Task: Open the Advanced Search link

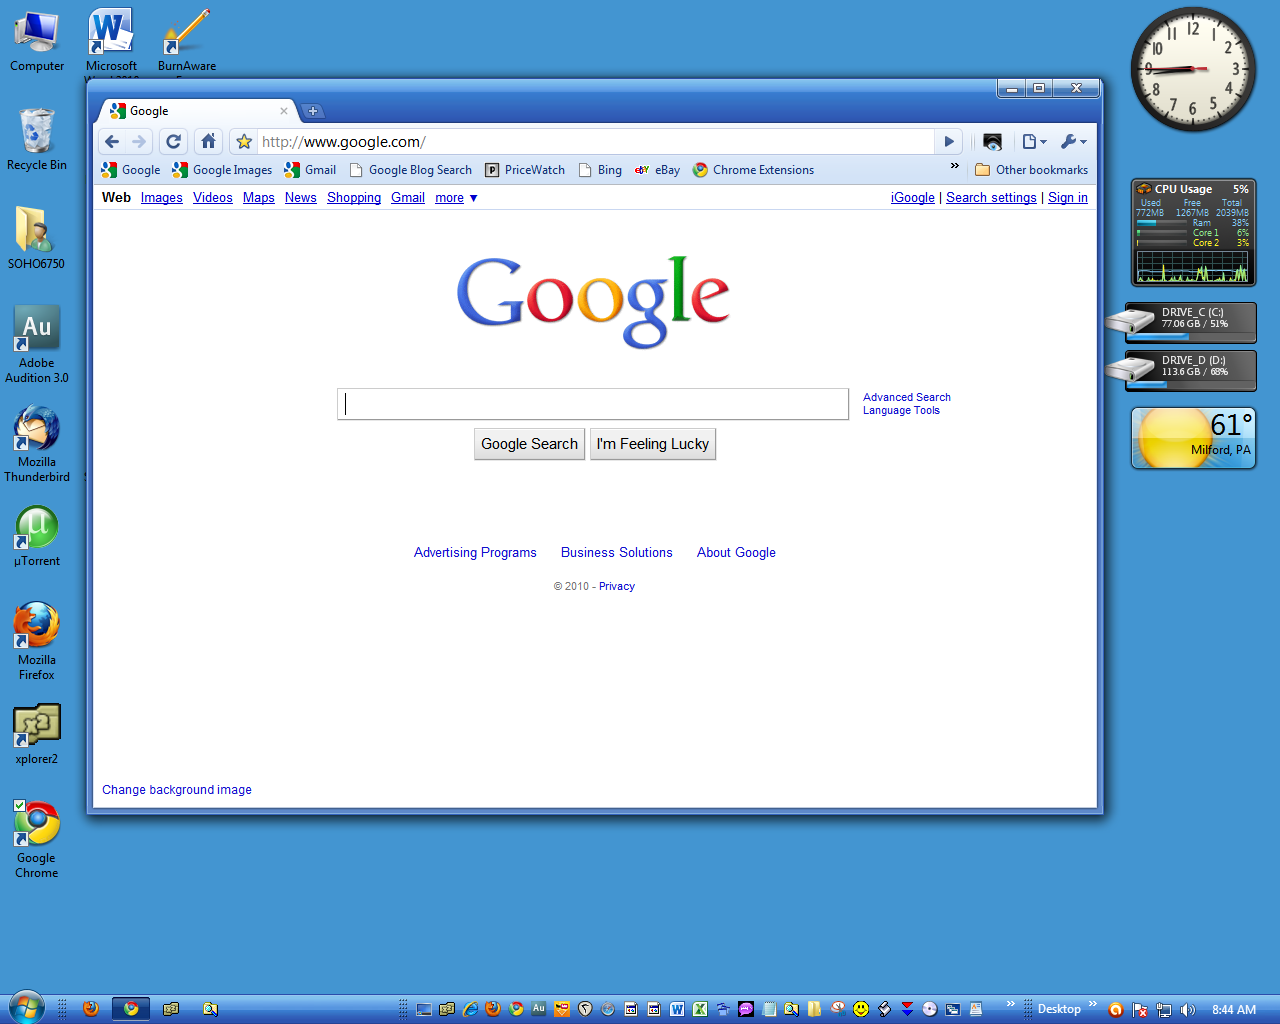Action: (907, 397)
